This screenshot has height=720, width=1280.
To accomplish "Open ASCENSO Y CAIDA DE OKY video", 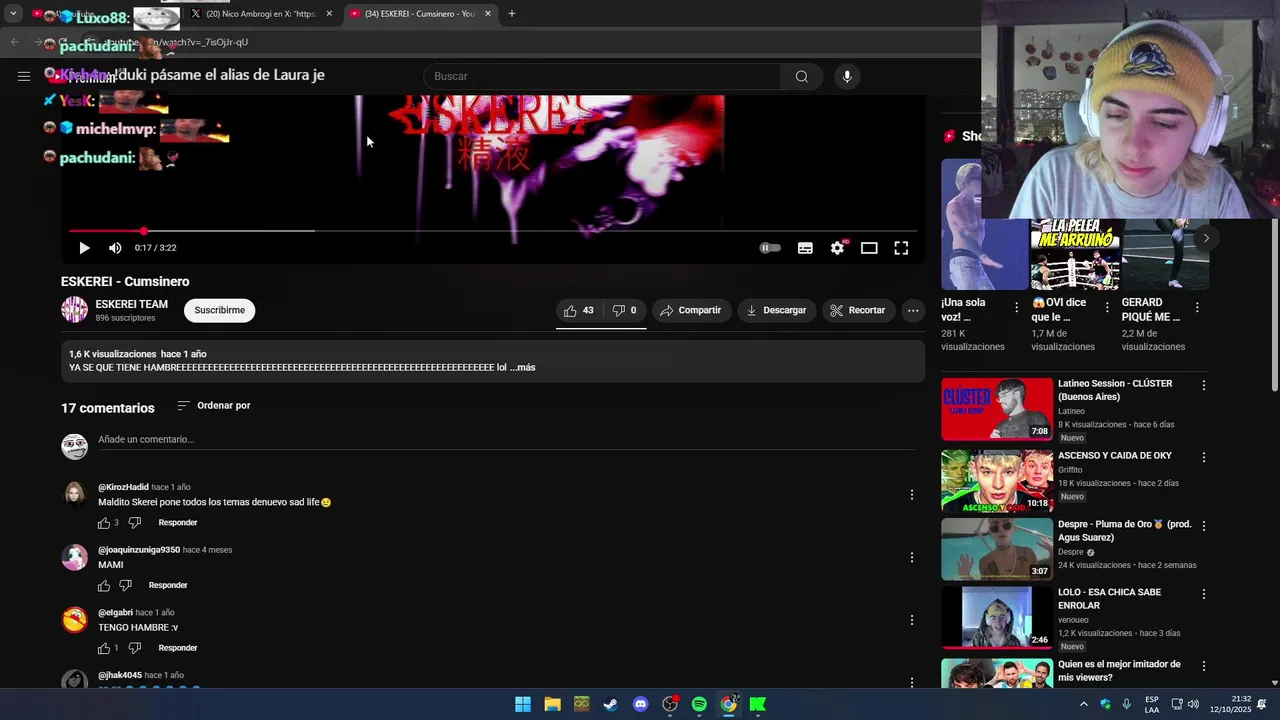I will tap(997, 481).
